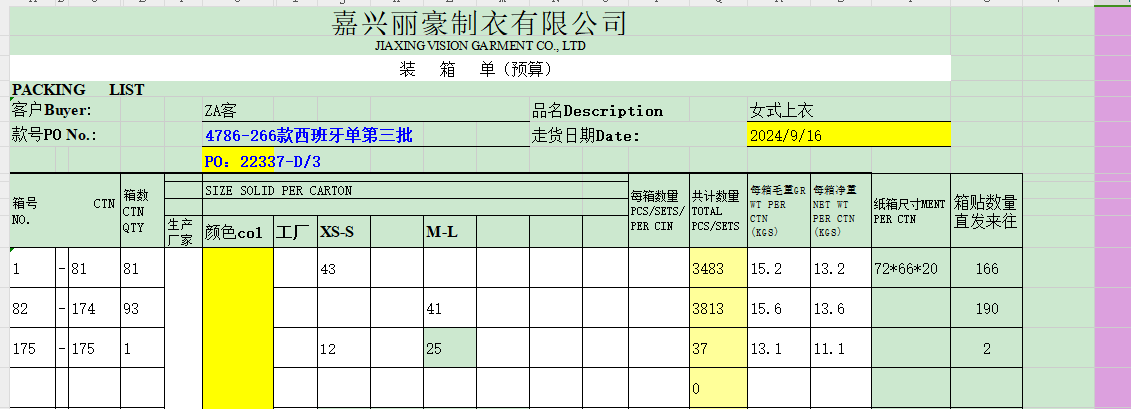Click the JIAXING VISION GARMENT CO., LTD cell
Viewport: 1131px width, 409px height.
[479, 46]
